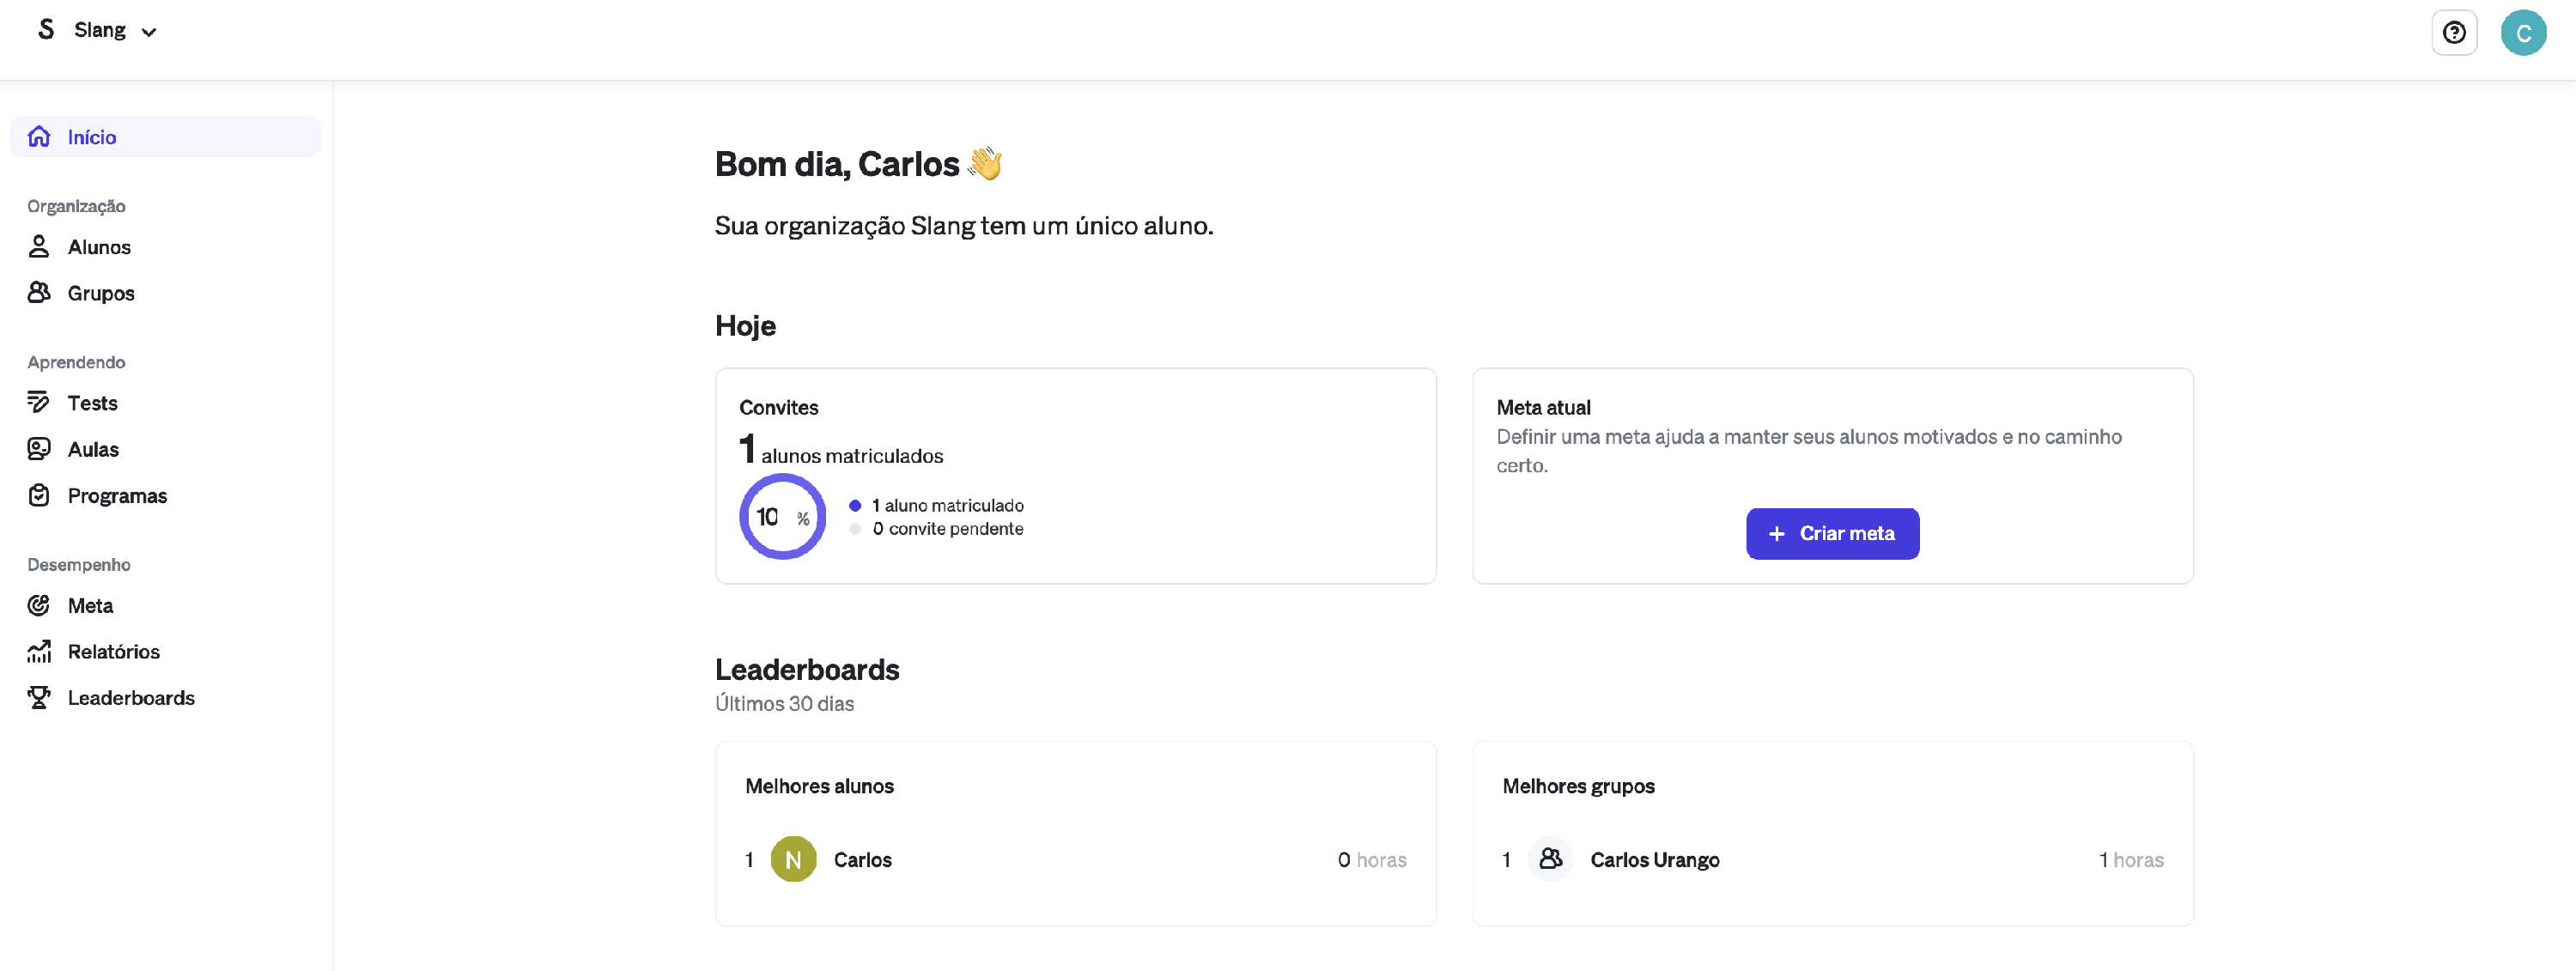This screenshot has width=2576, height=971.
Task: Open the user avatar C menu
Action: click(2523, 33)
